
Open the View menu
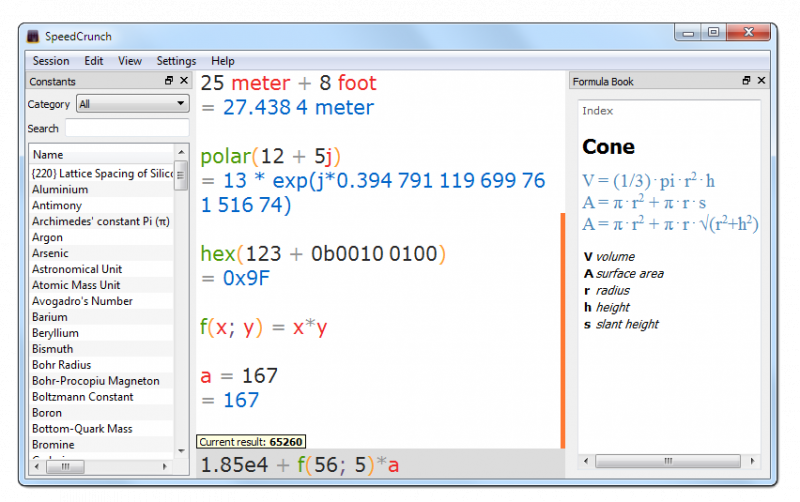coord(130,61)
